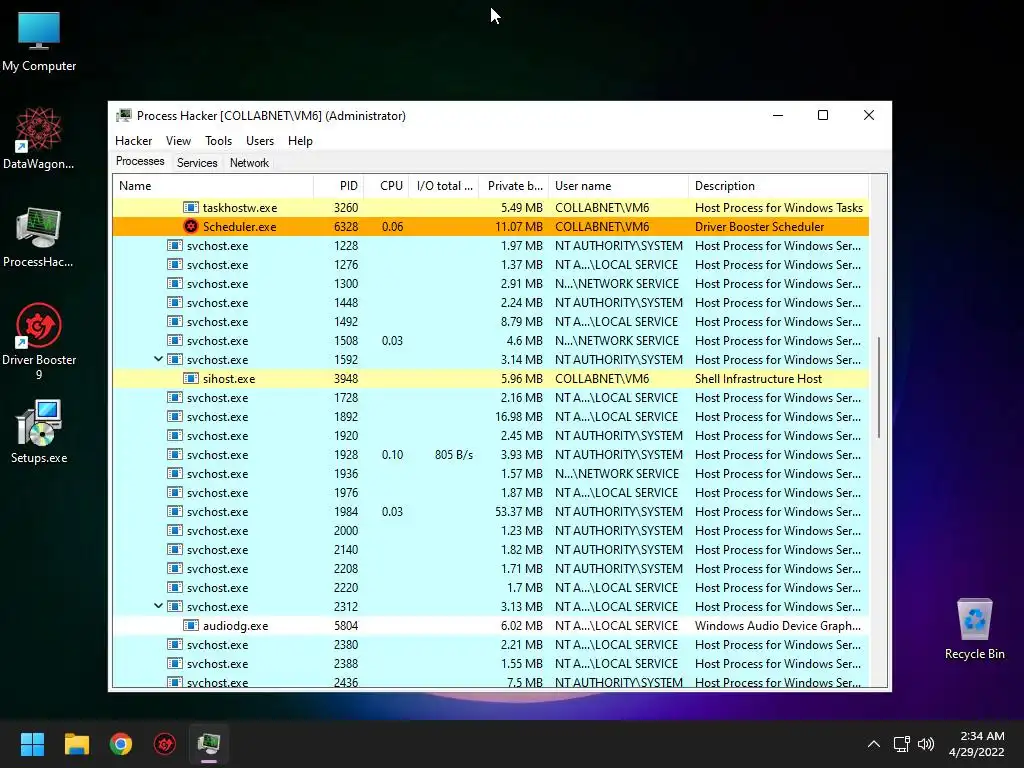Click the Driver Booster Scheduler description
The height and width of the screenshot is (768, 1024).
[759, 227]
